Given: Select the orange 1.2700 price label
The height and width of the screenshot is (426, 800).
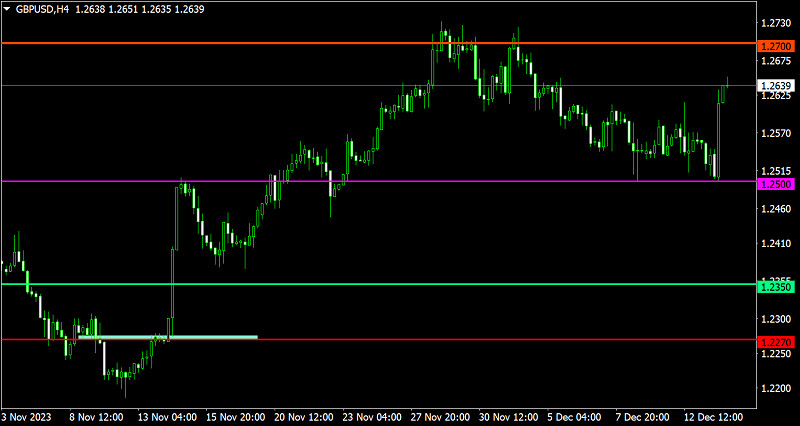Looking at the screenshot, I should click(777, 46).
